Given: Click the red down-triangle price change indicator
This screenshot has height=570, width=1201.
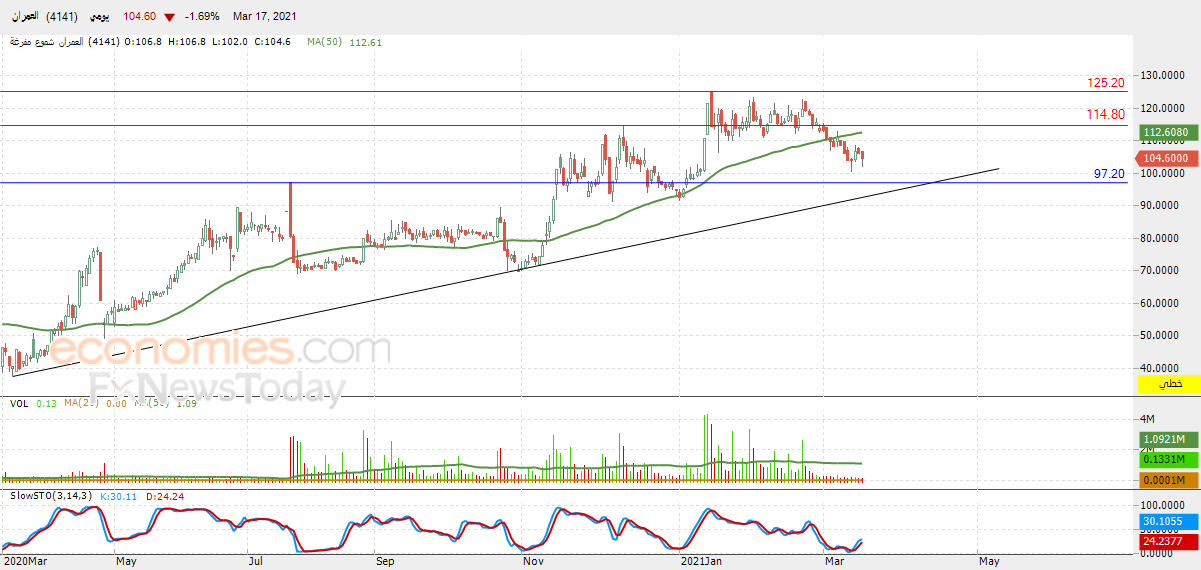Looking at the screenshot, I should tap(169, 18).
